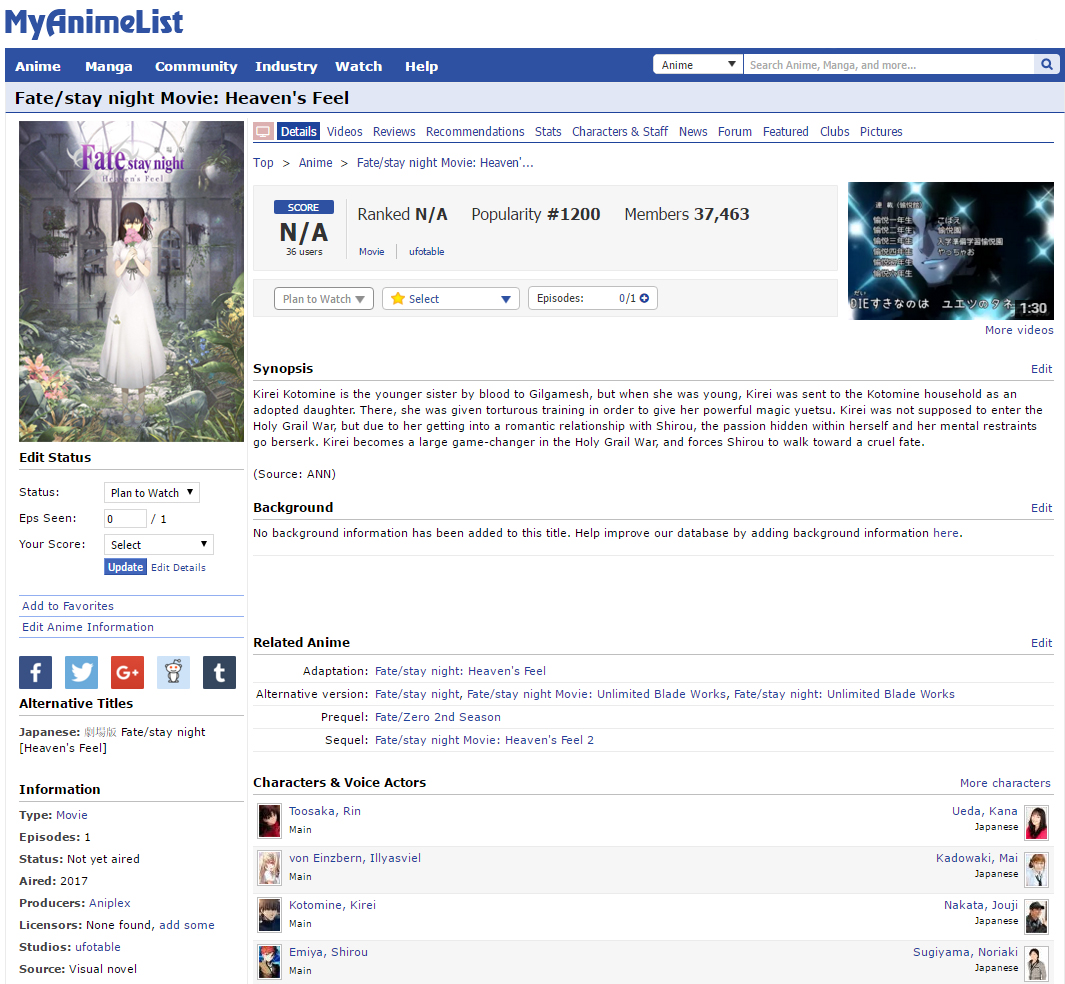Open the Anime navigation menu
This screenshot has height=984, width=1065.
[38, 67]
